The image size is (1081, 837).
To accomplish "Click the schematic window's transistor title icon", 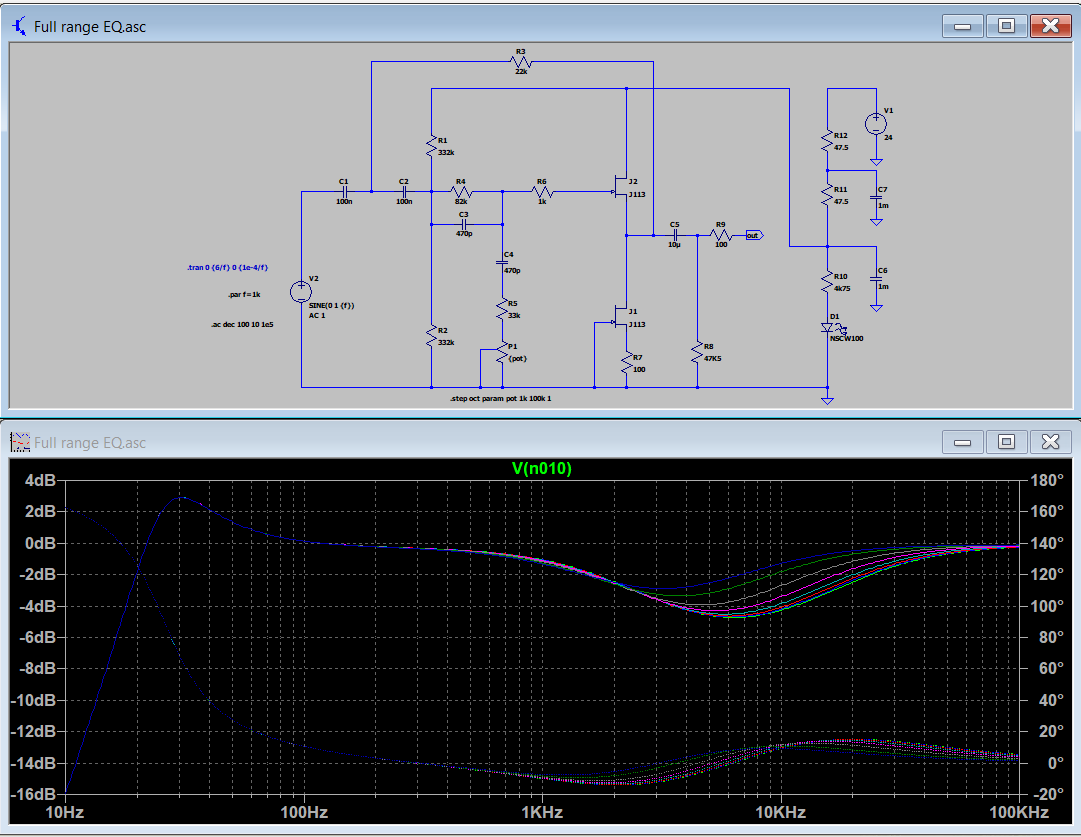I will pos(19,27).
